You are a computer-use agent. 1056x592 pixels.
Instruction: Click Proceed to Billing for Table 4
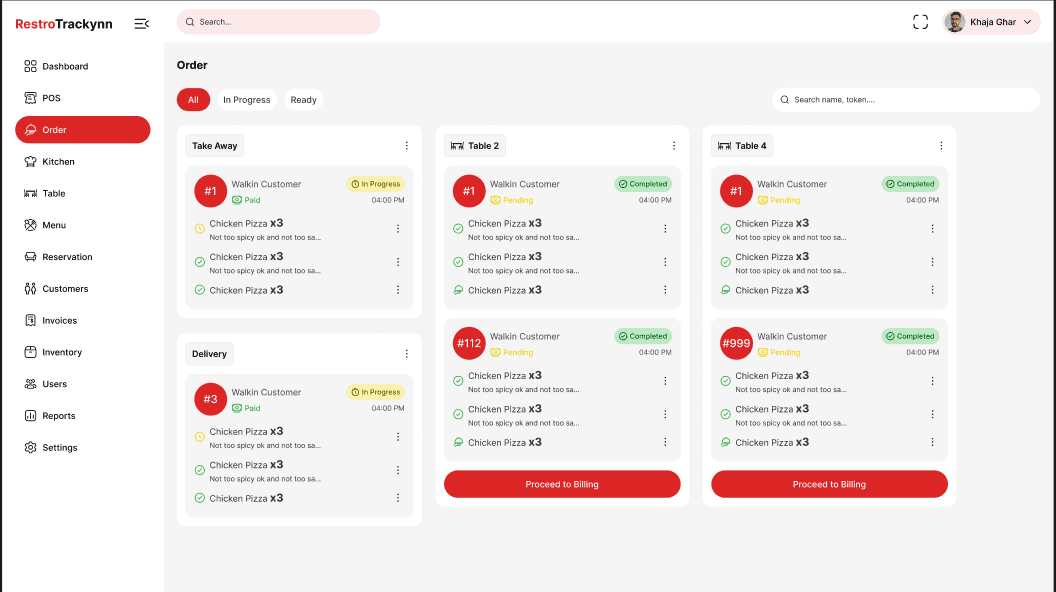pos(828,483)
